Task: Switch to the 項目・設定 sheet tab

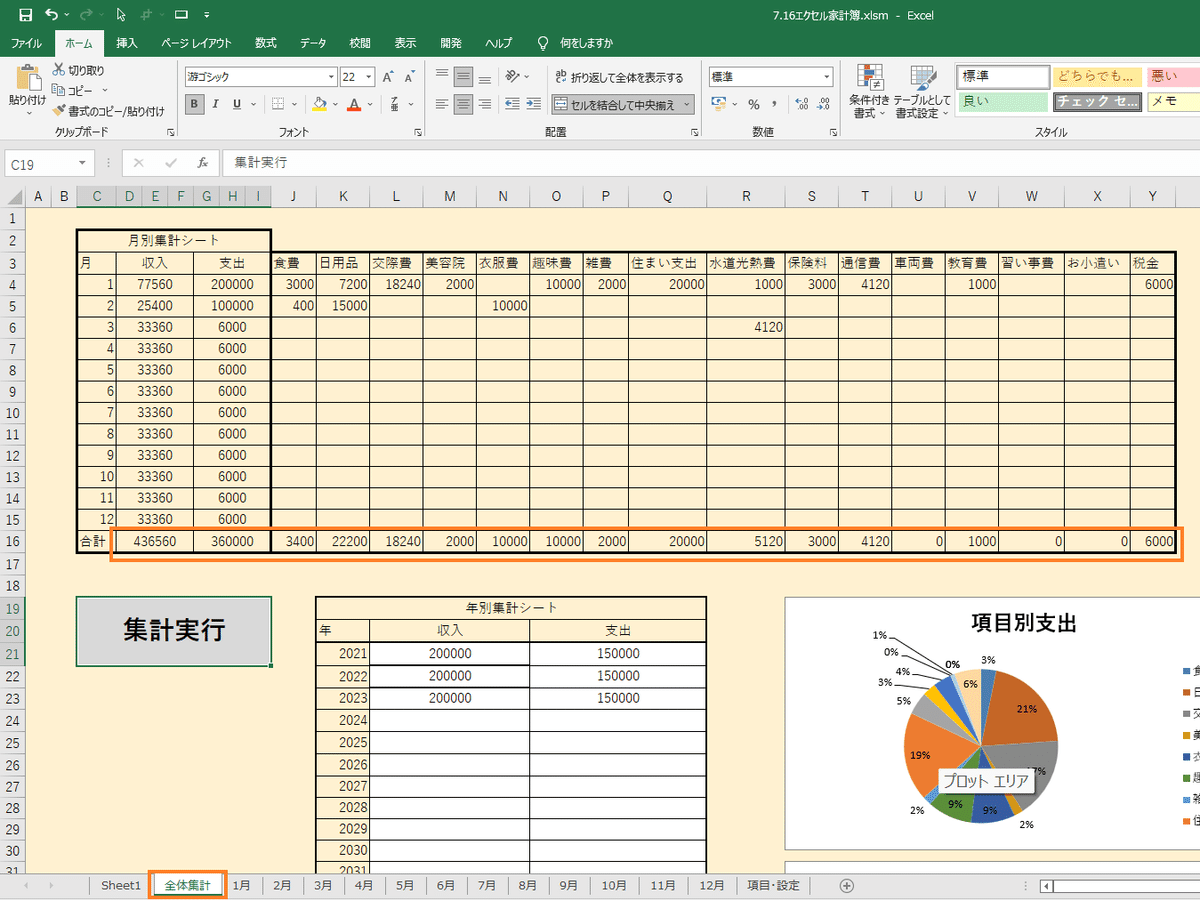Action: (x=774, y=885)
